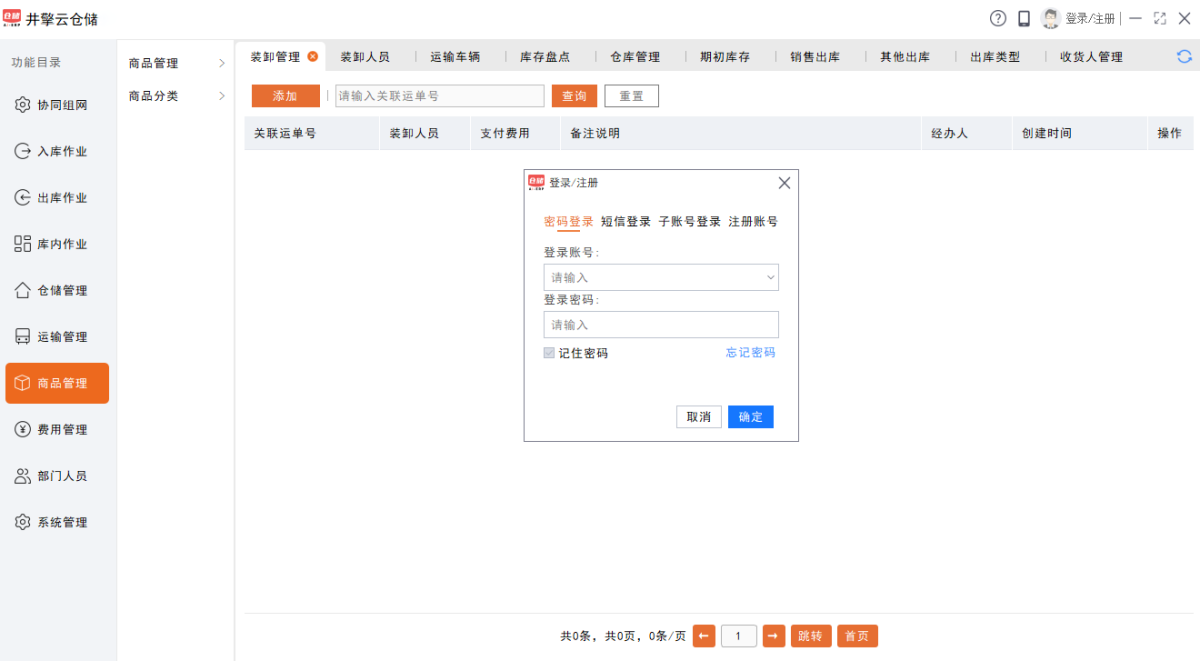Click the 确定 button in login dialog

[x=750, y=417]
